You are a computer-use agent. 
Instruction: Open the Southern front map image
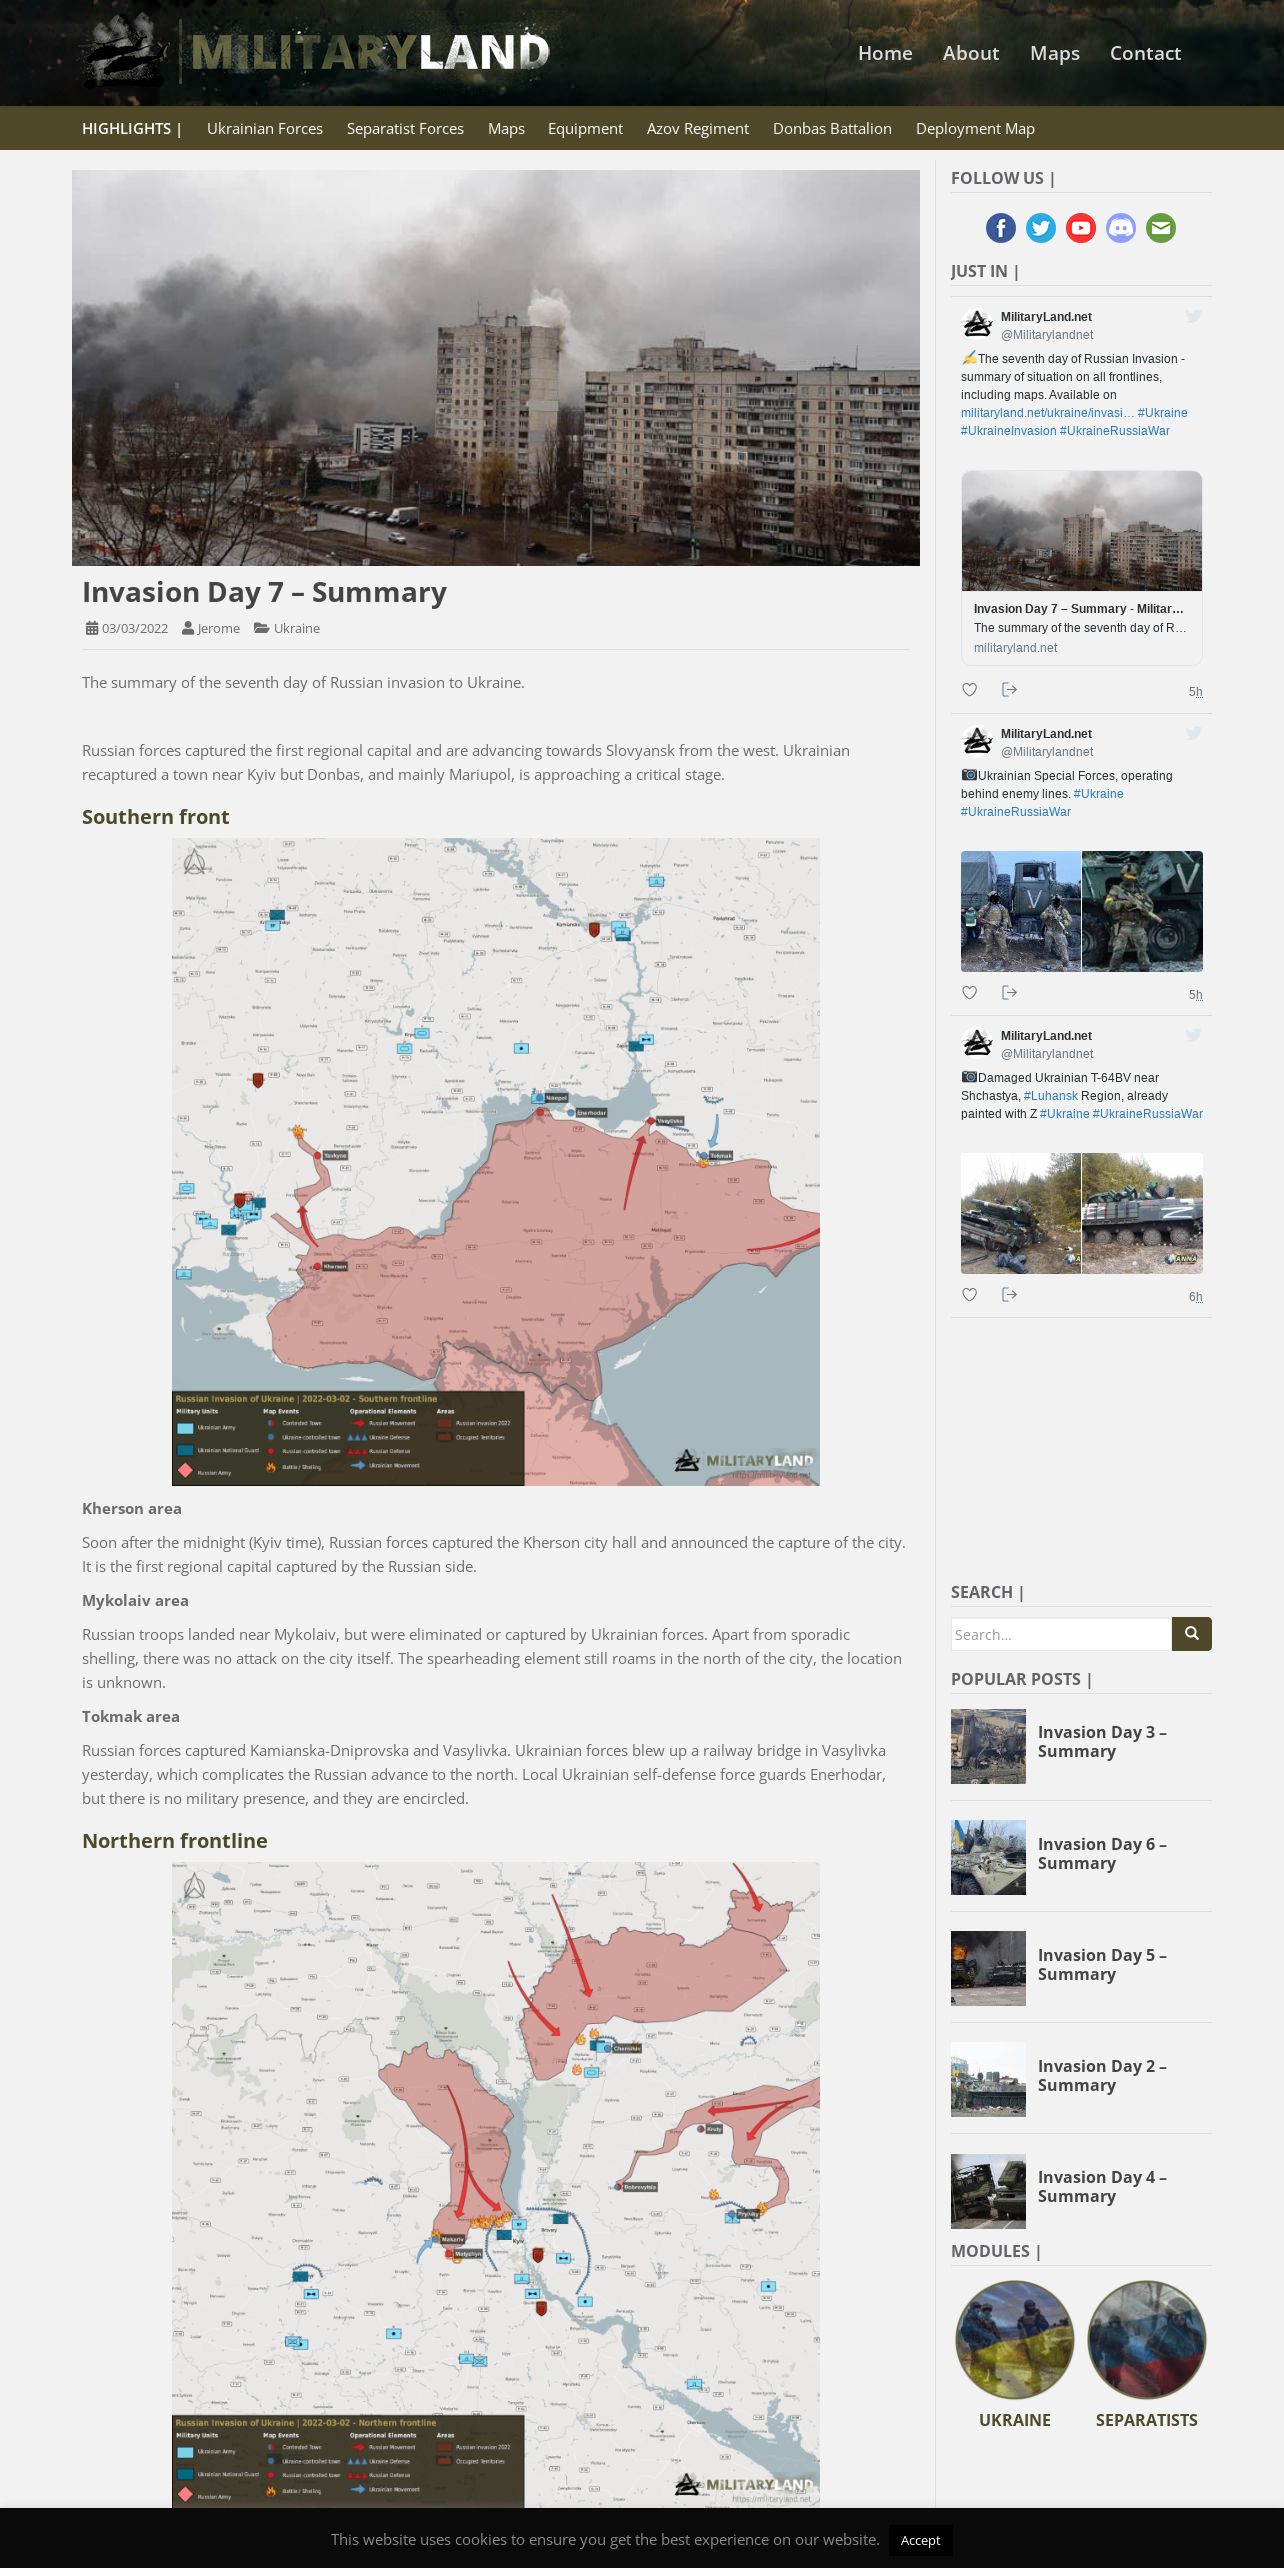(496, 1162)
